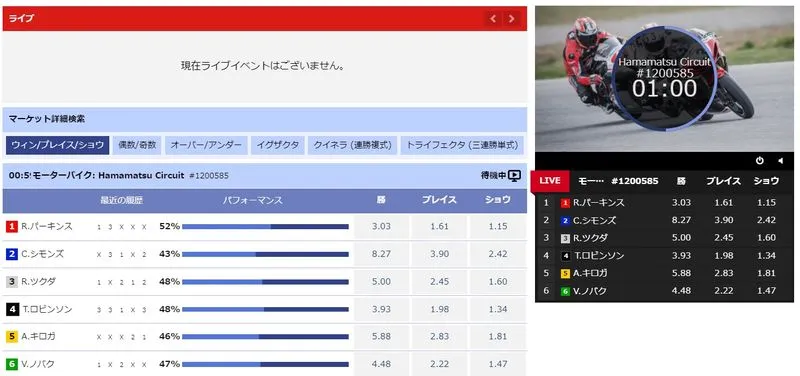Bet win odds 4.48 for V.ノバク
This screenshot has height=376, width=800.
(x=381, y=364)
